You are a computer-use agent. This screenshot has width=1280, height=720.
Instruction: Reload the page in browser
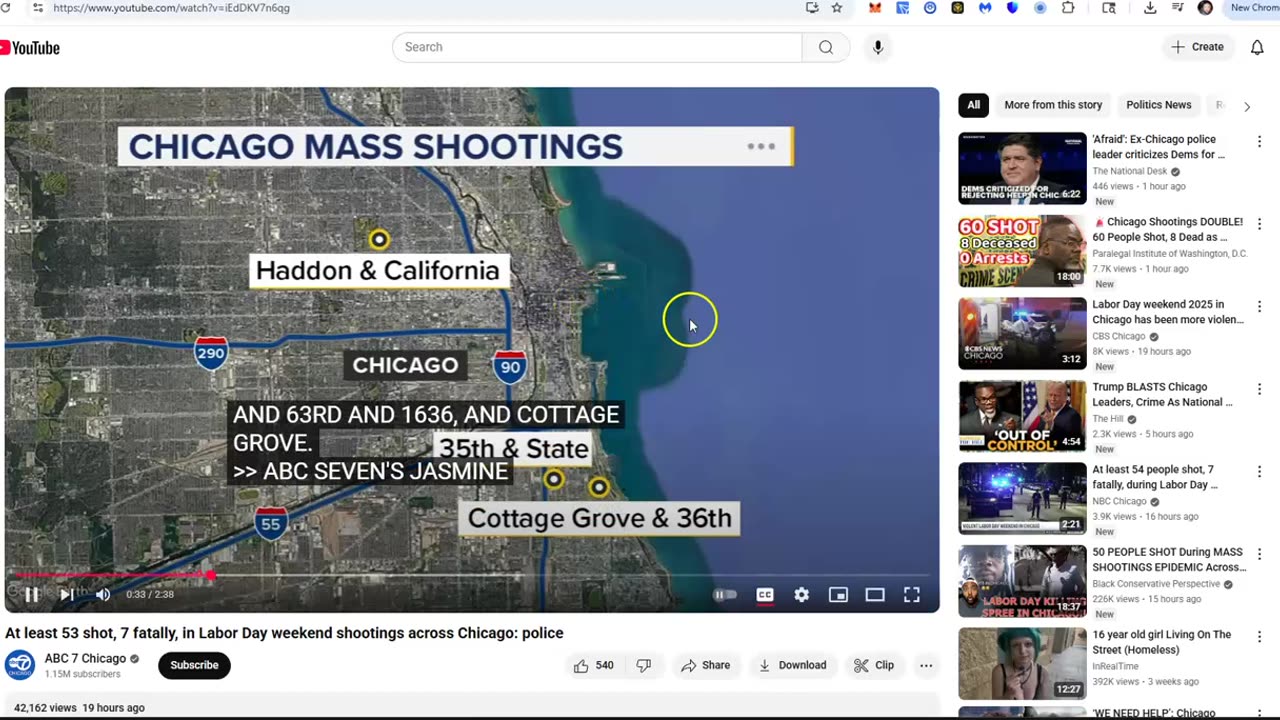5,8
